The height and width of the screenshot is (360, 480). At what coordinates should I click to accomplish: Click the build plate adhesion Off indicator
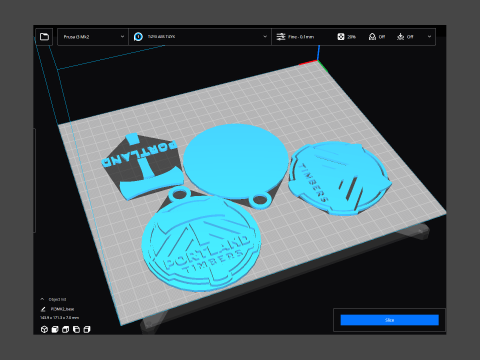coord(405,37)
